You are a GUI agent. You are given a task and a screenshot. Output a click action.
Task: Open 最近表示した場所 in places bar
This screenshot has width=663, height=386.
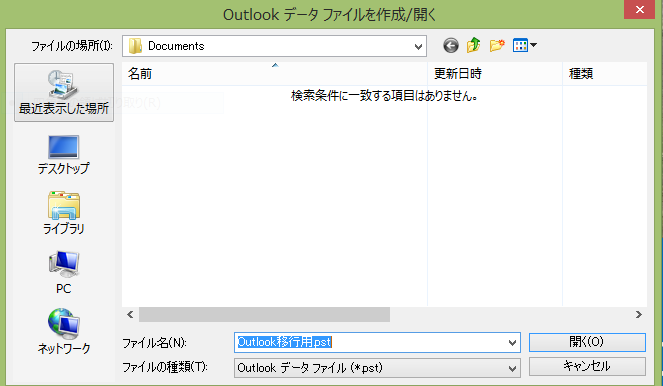[64, 93]
